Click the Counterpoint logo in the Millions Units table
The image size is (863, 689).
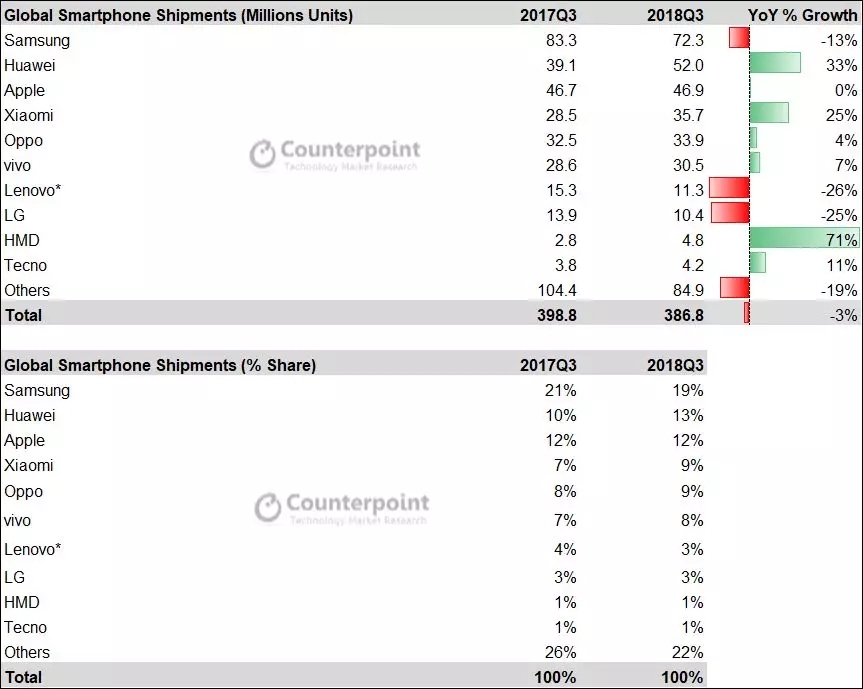335,153
